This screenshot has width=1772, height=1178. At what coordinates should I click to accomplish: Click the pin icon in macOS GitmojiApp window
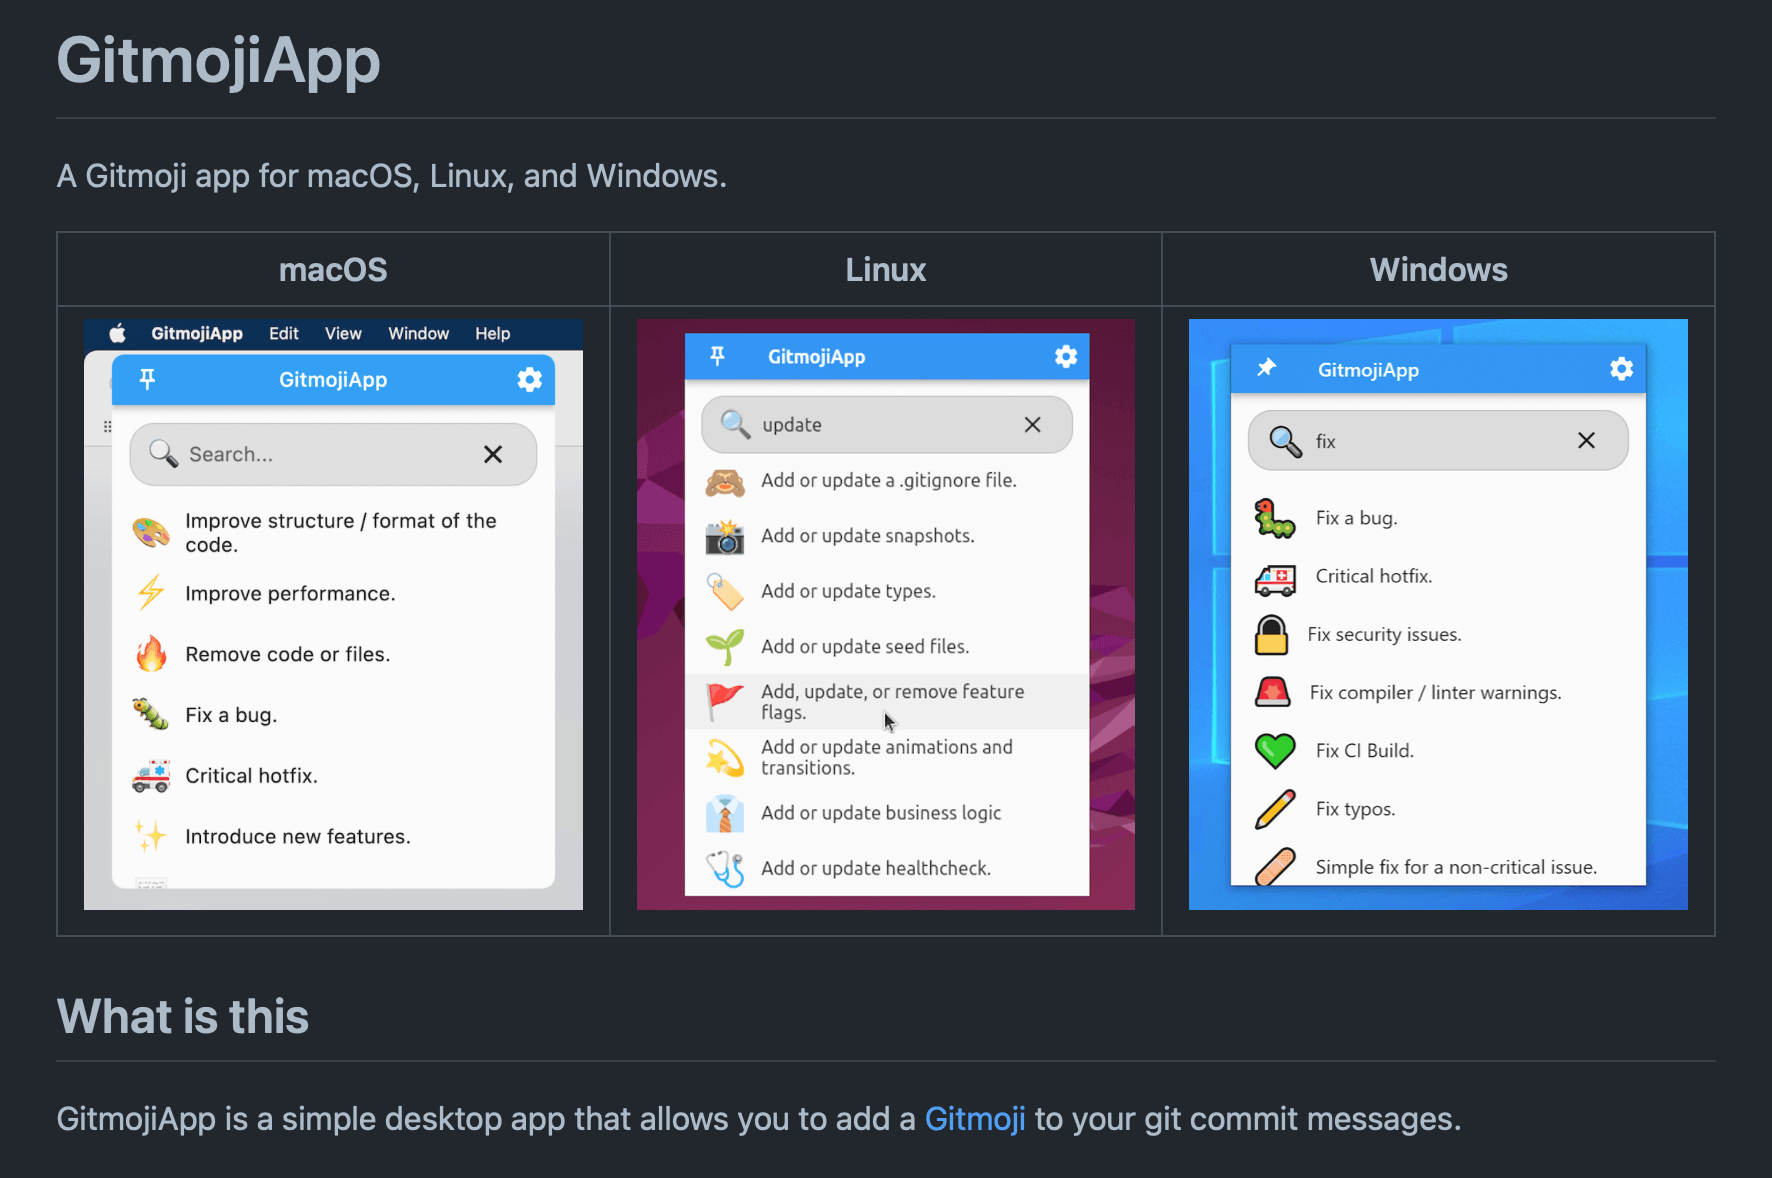point(147,379)
